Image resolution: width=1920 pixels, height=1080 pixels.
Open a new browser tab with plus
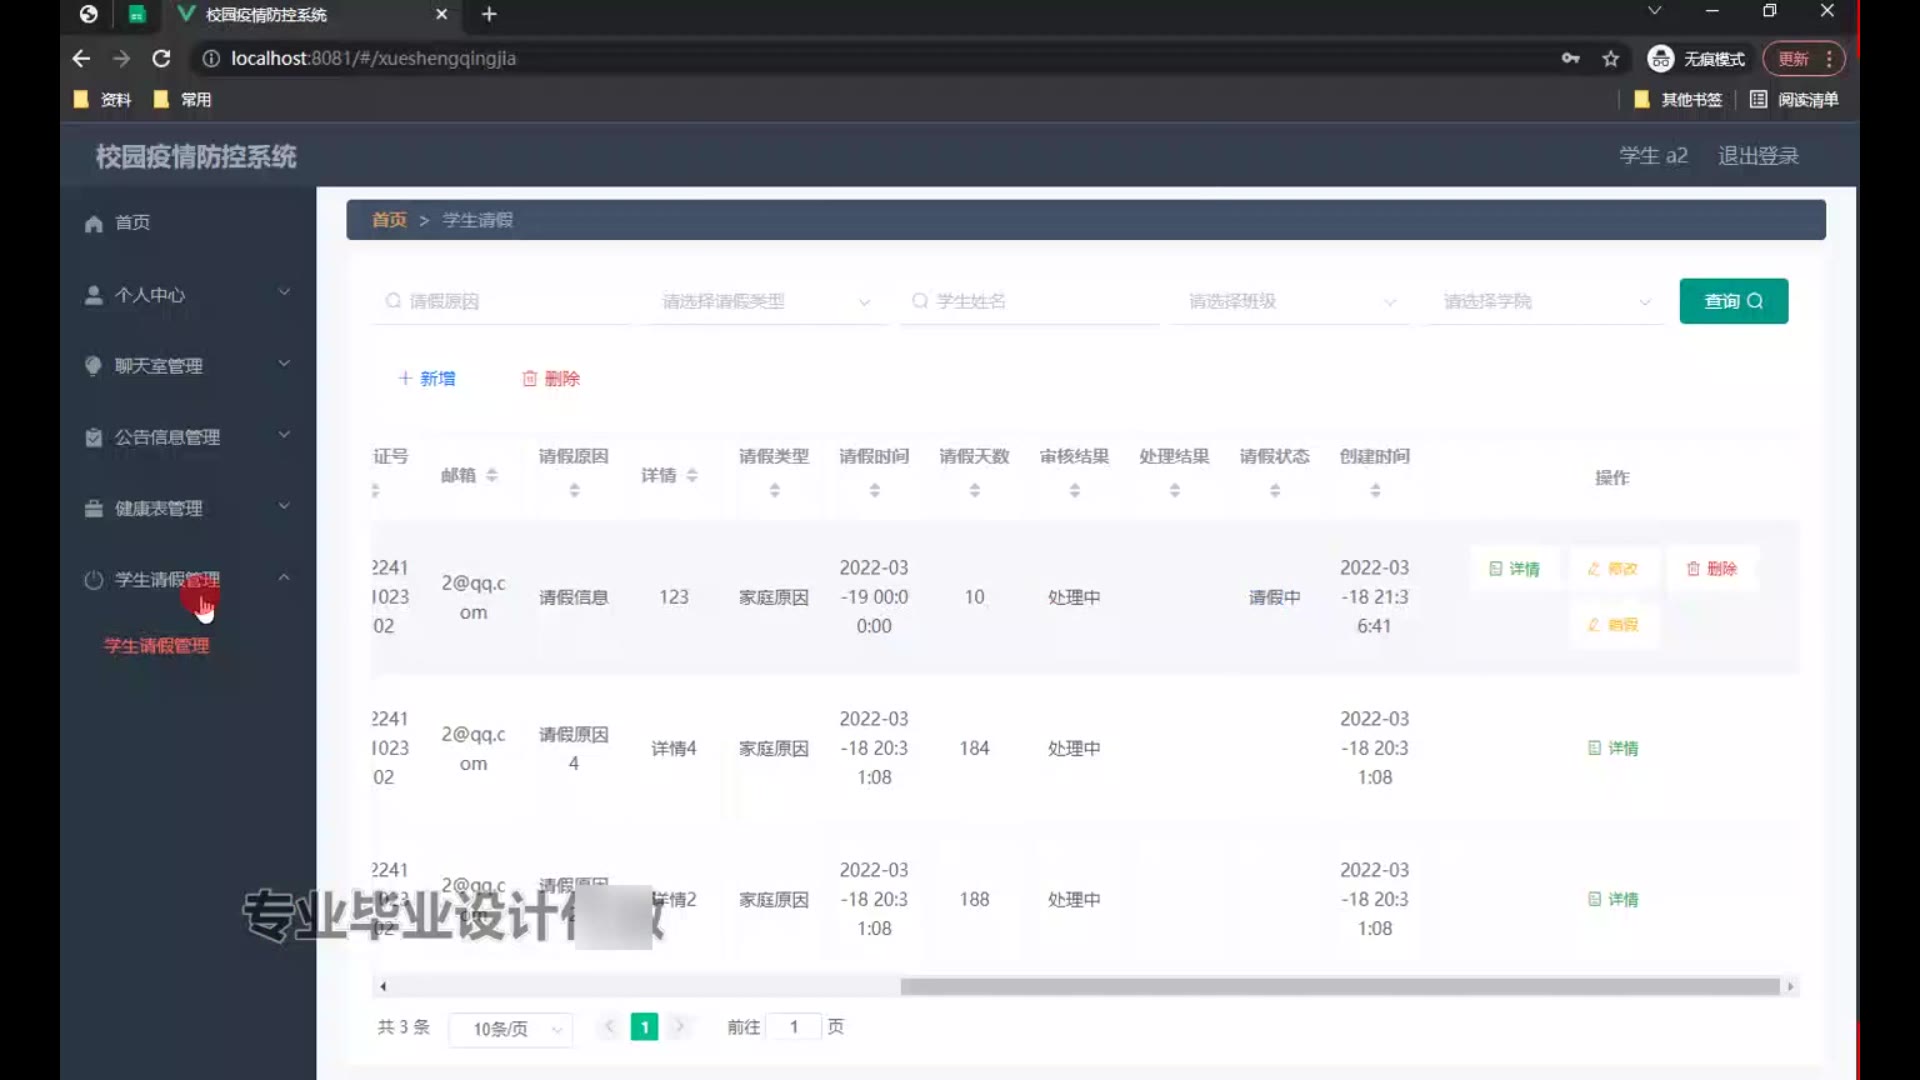pos(489,14)
